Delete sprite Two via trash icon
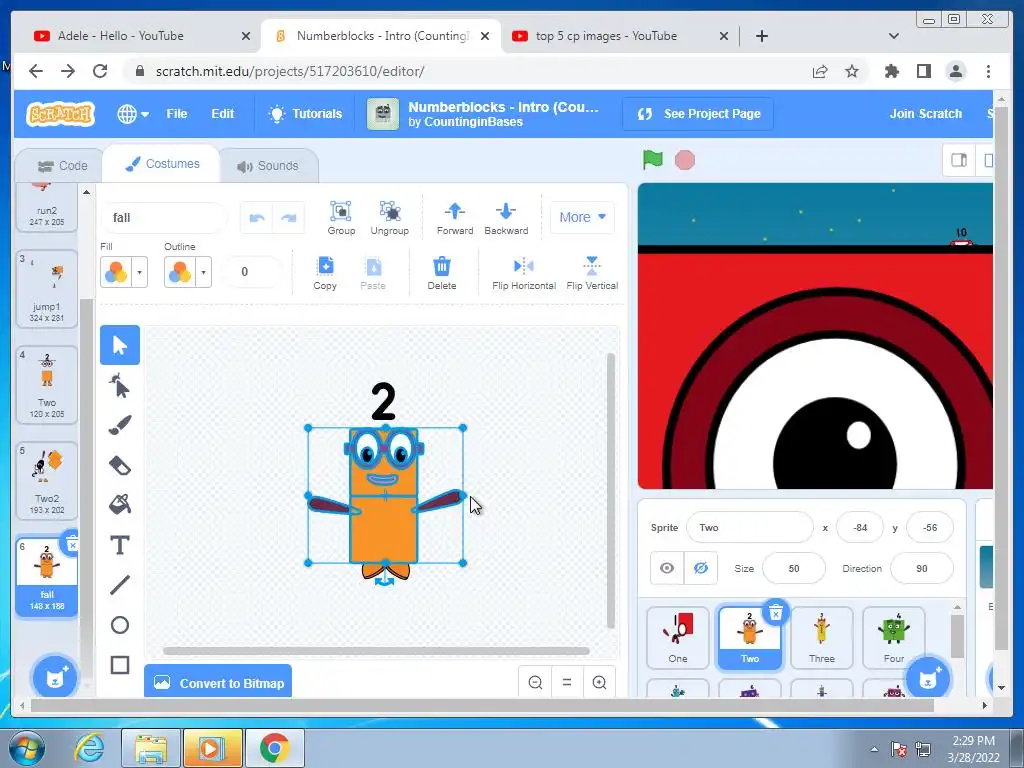The width and height of the screenshot is (1024, 768). point(775,613)
